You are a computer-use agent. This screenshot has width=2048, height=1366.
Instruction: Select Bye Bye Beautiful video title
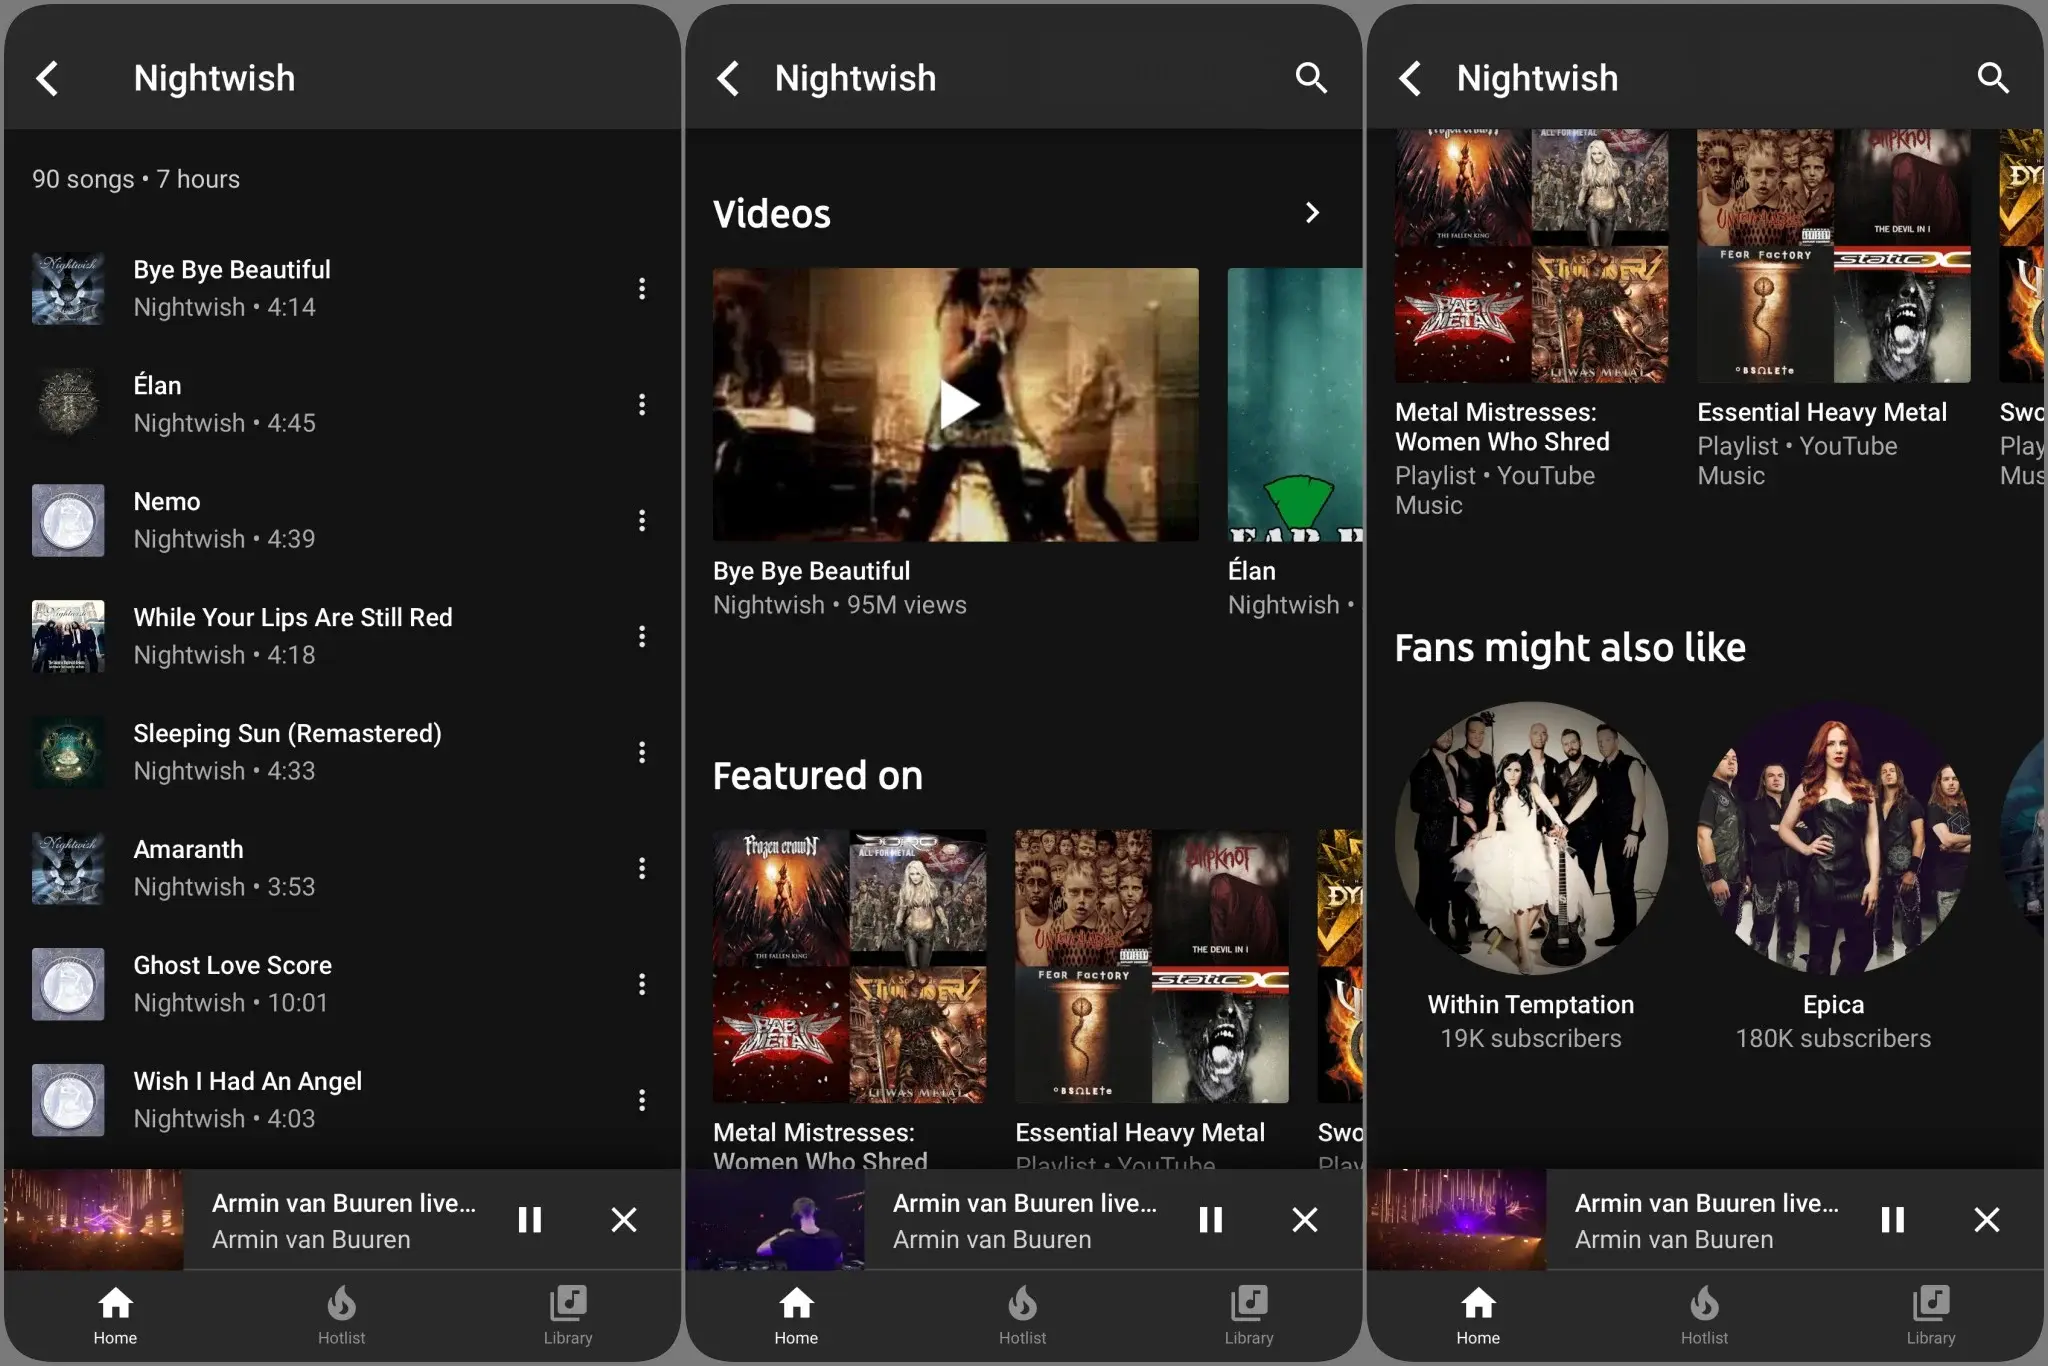coord(811,571)
